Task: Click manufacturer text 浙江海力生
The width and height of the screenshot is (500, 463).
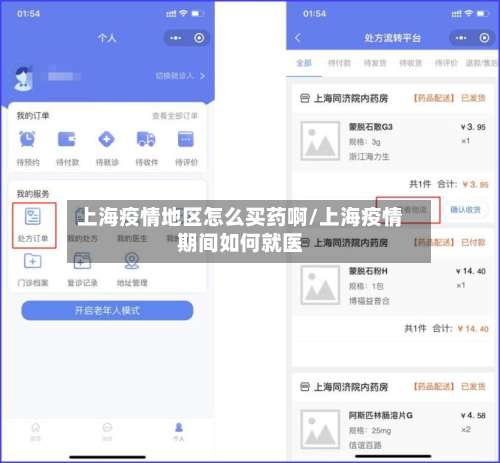Action: (369, 156)
